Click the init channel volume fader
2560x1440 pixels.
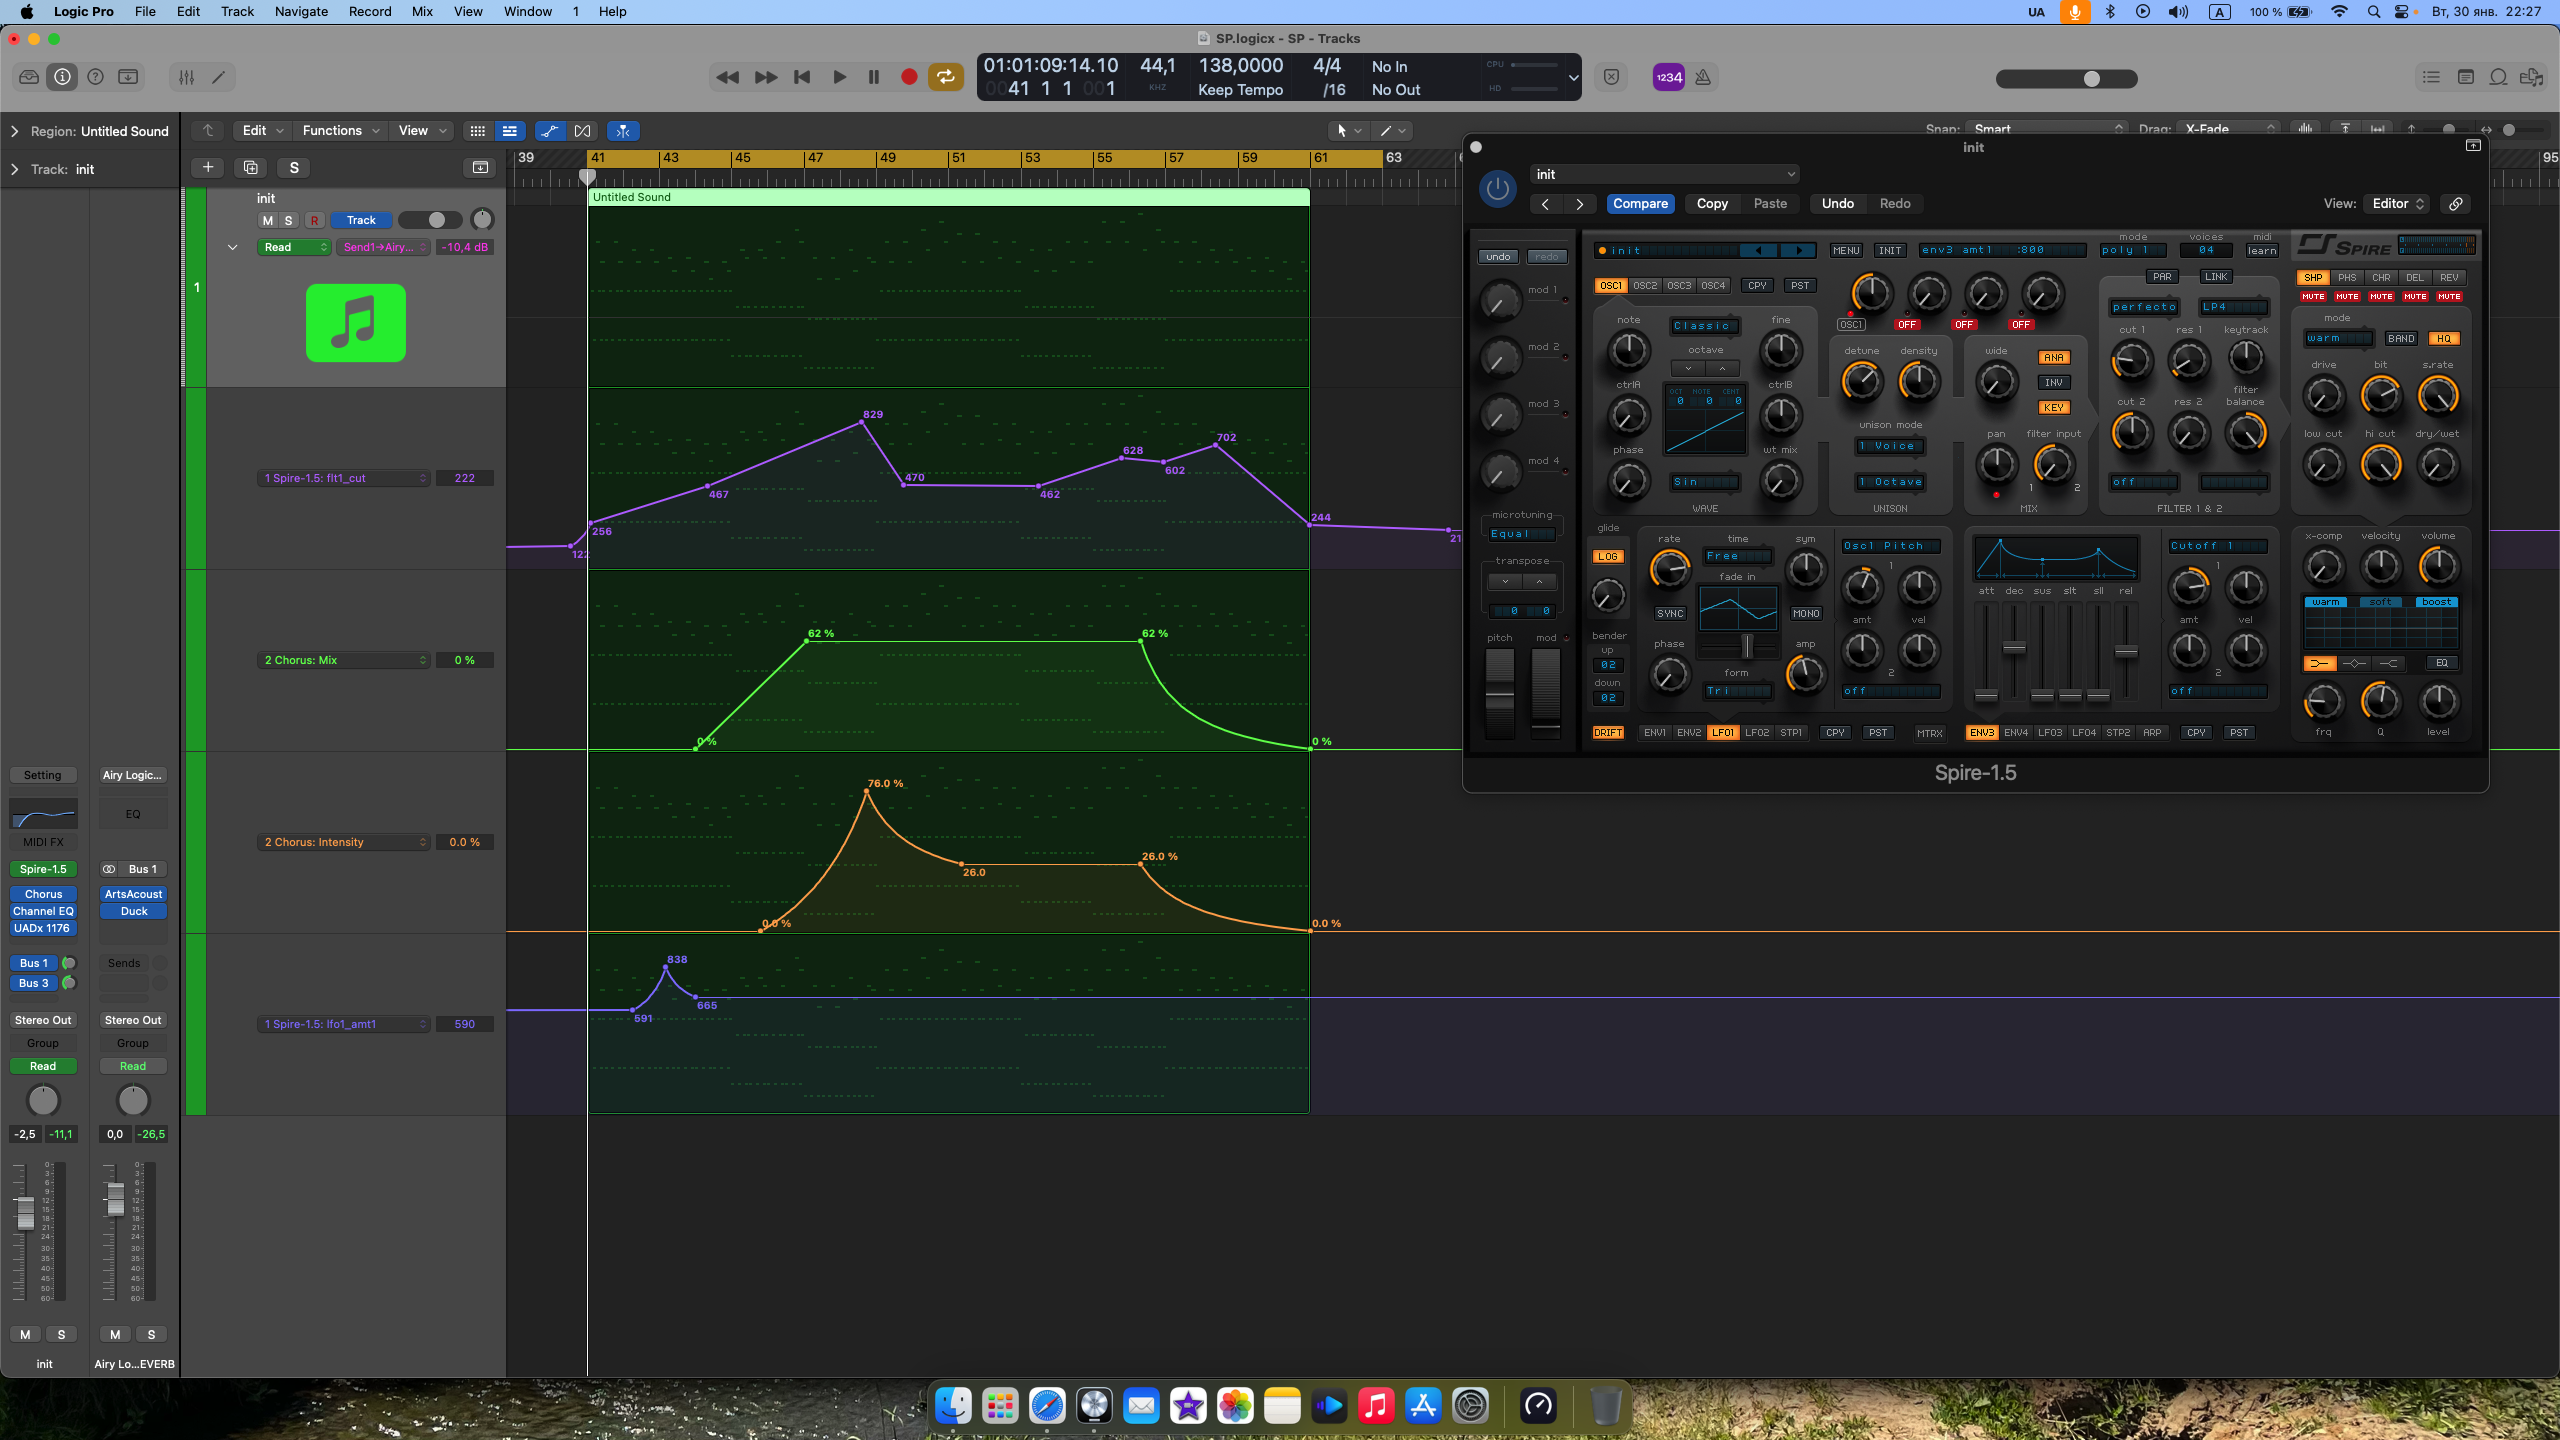(x=25, y=1211)
